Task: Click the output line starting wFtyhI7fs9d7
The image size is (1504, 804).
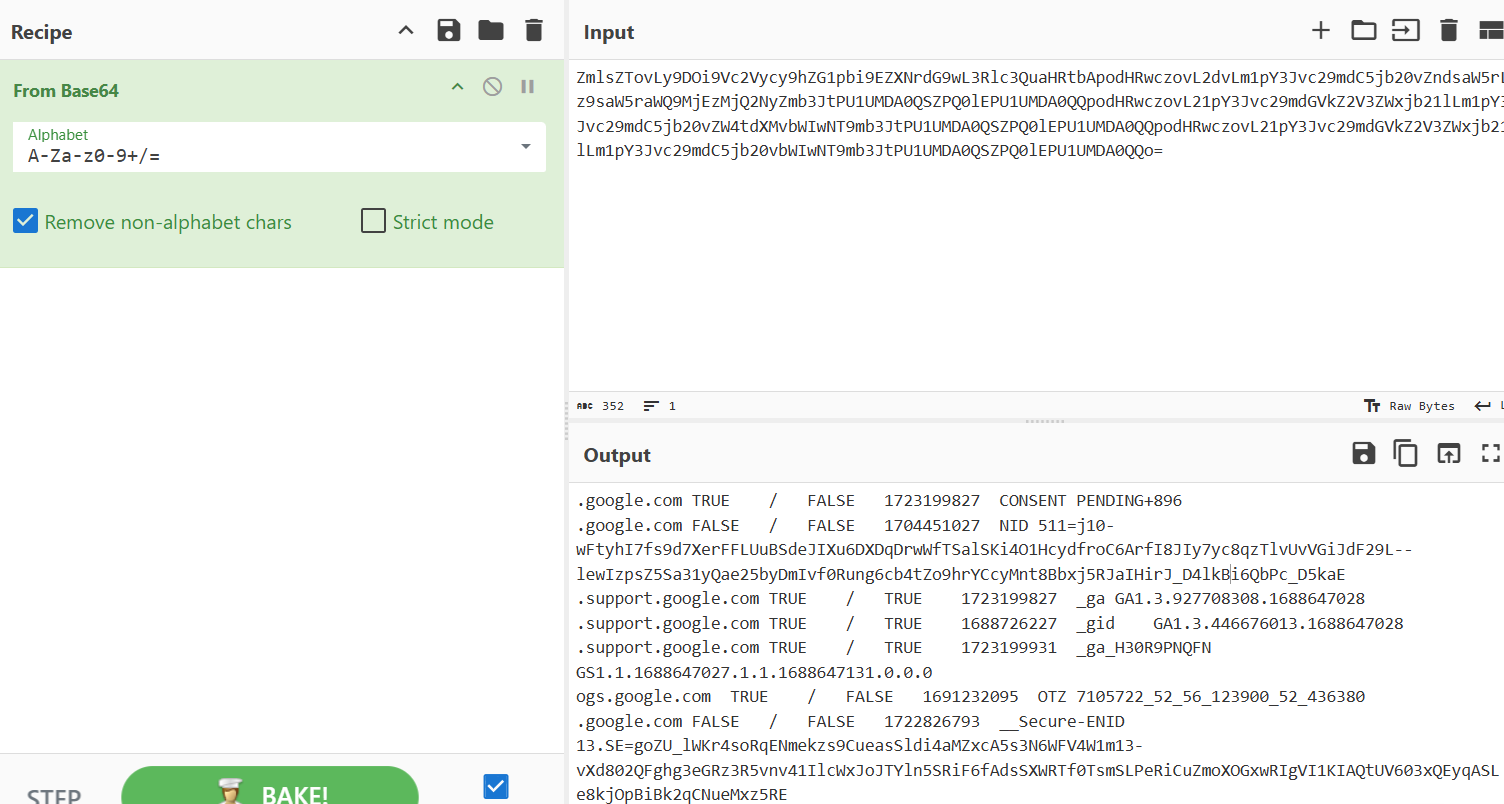Action: coord(995,550)
